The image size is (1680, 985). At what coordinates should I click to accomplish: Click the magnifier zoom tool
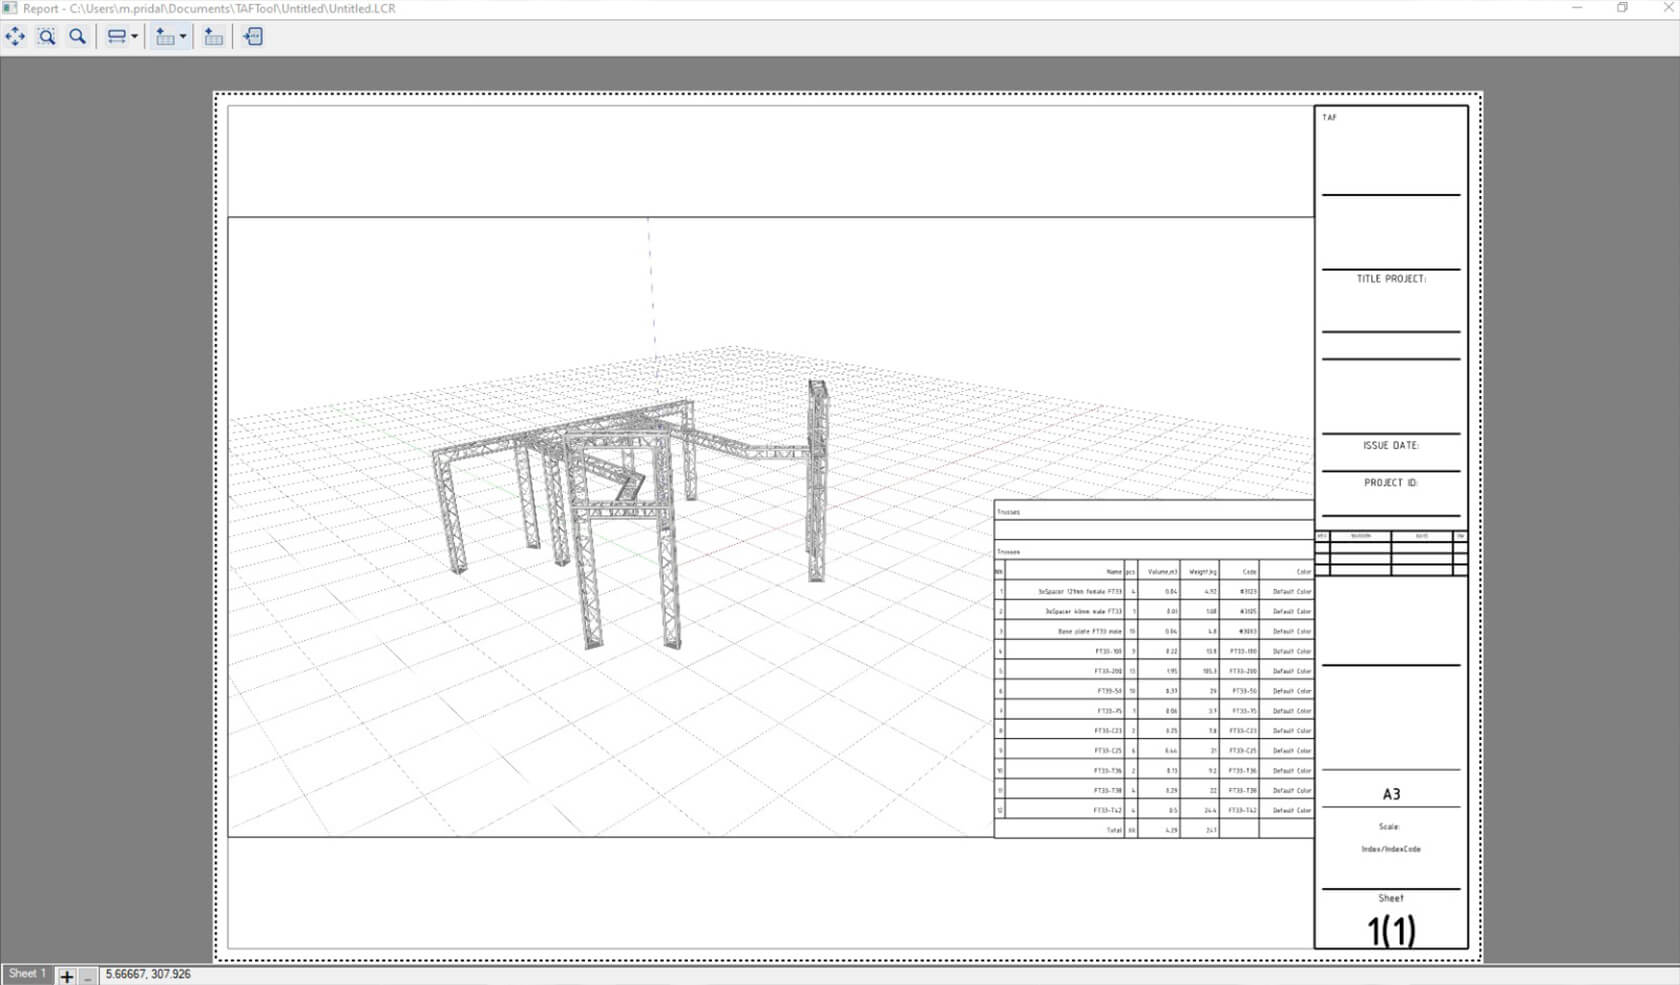point(77,37)
